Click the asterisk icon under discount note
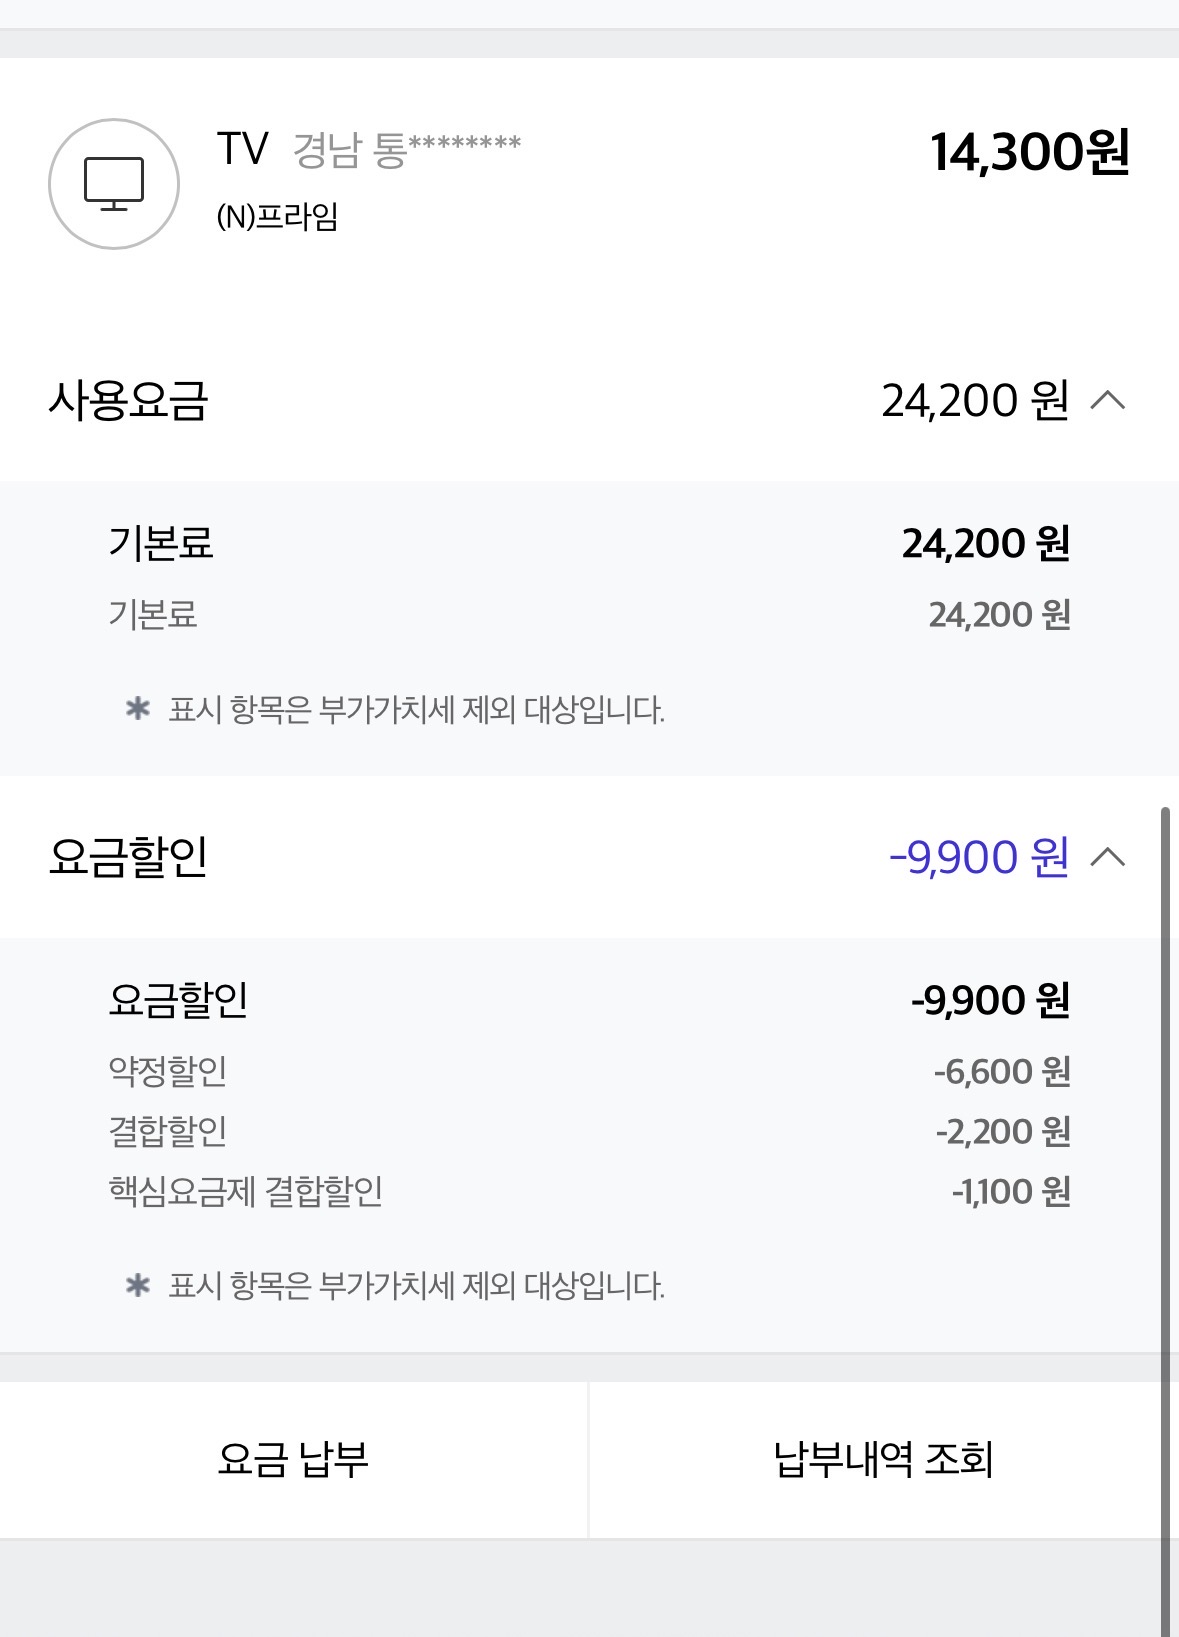Screen dimensions: 1179x1637 click(x=138, y=1285)
